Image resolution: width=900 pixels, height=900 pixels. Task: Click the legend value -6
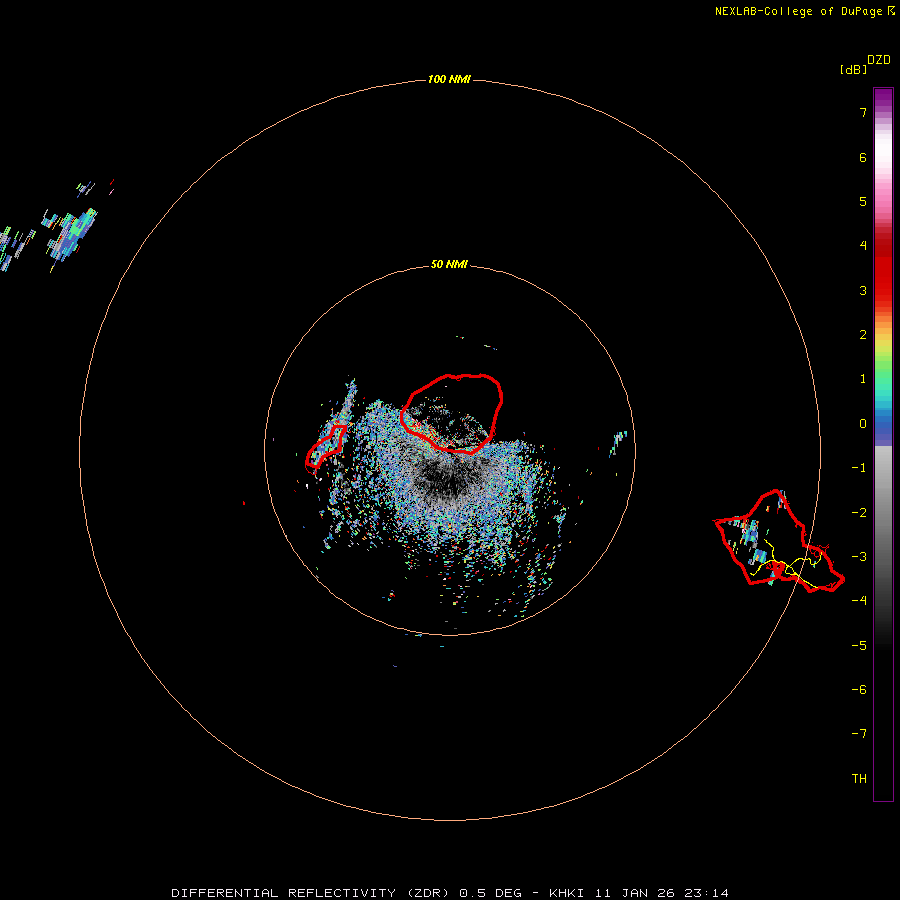859,689
